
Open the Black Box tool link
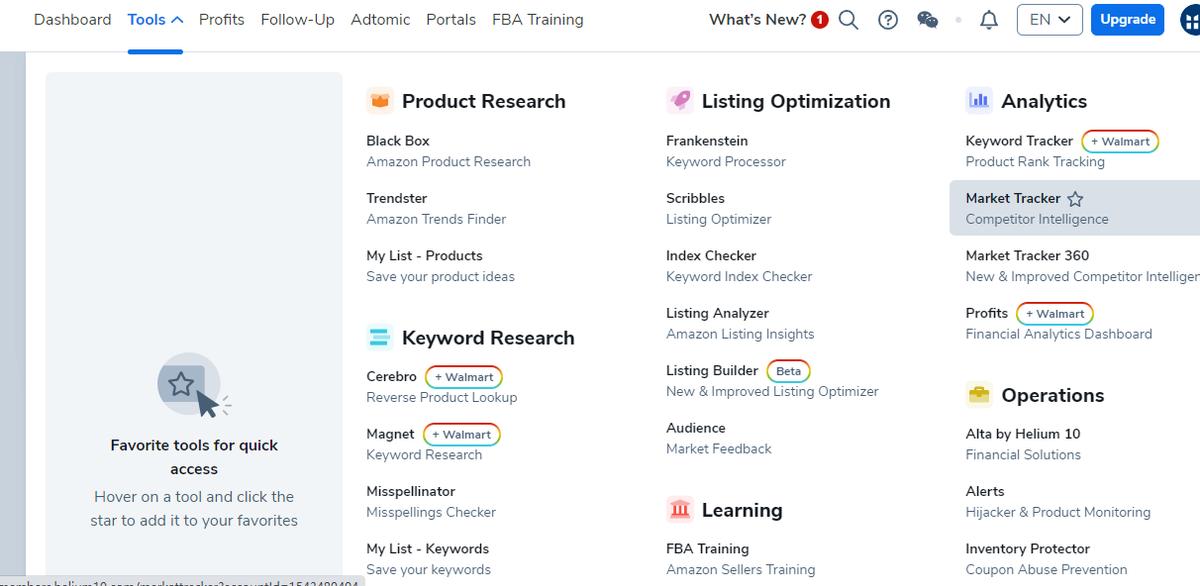pyautogui.click(x=398, y=141)
